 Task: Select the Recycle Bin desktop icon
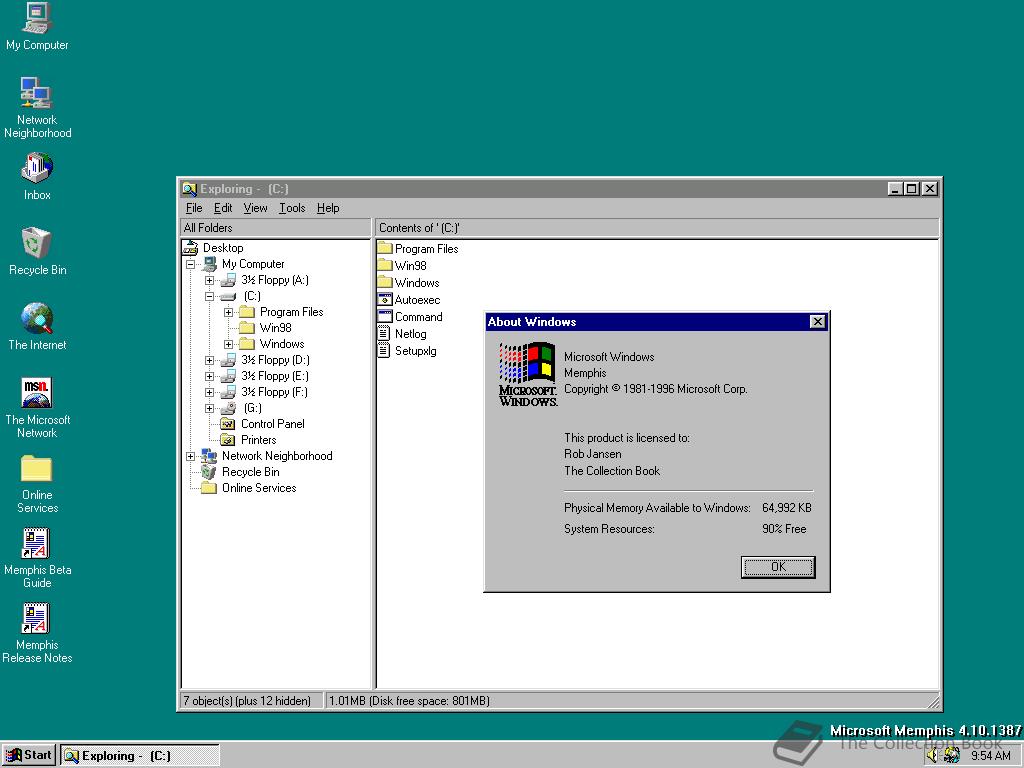(37, 243)
